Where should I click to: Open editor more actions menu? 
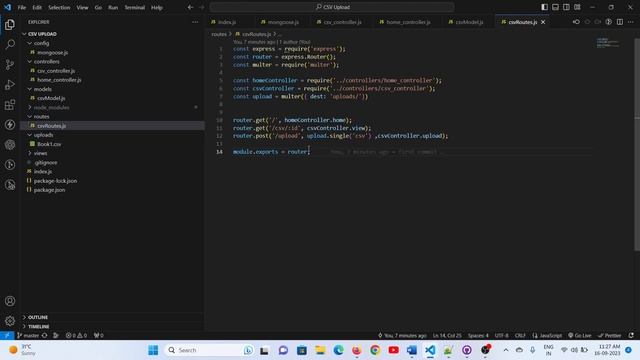pos(631,22)
